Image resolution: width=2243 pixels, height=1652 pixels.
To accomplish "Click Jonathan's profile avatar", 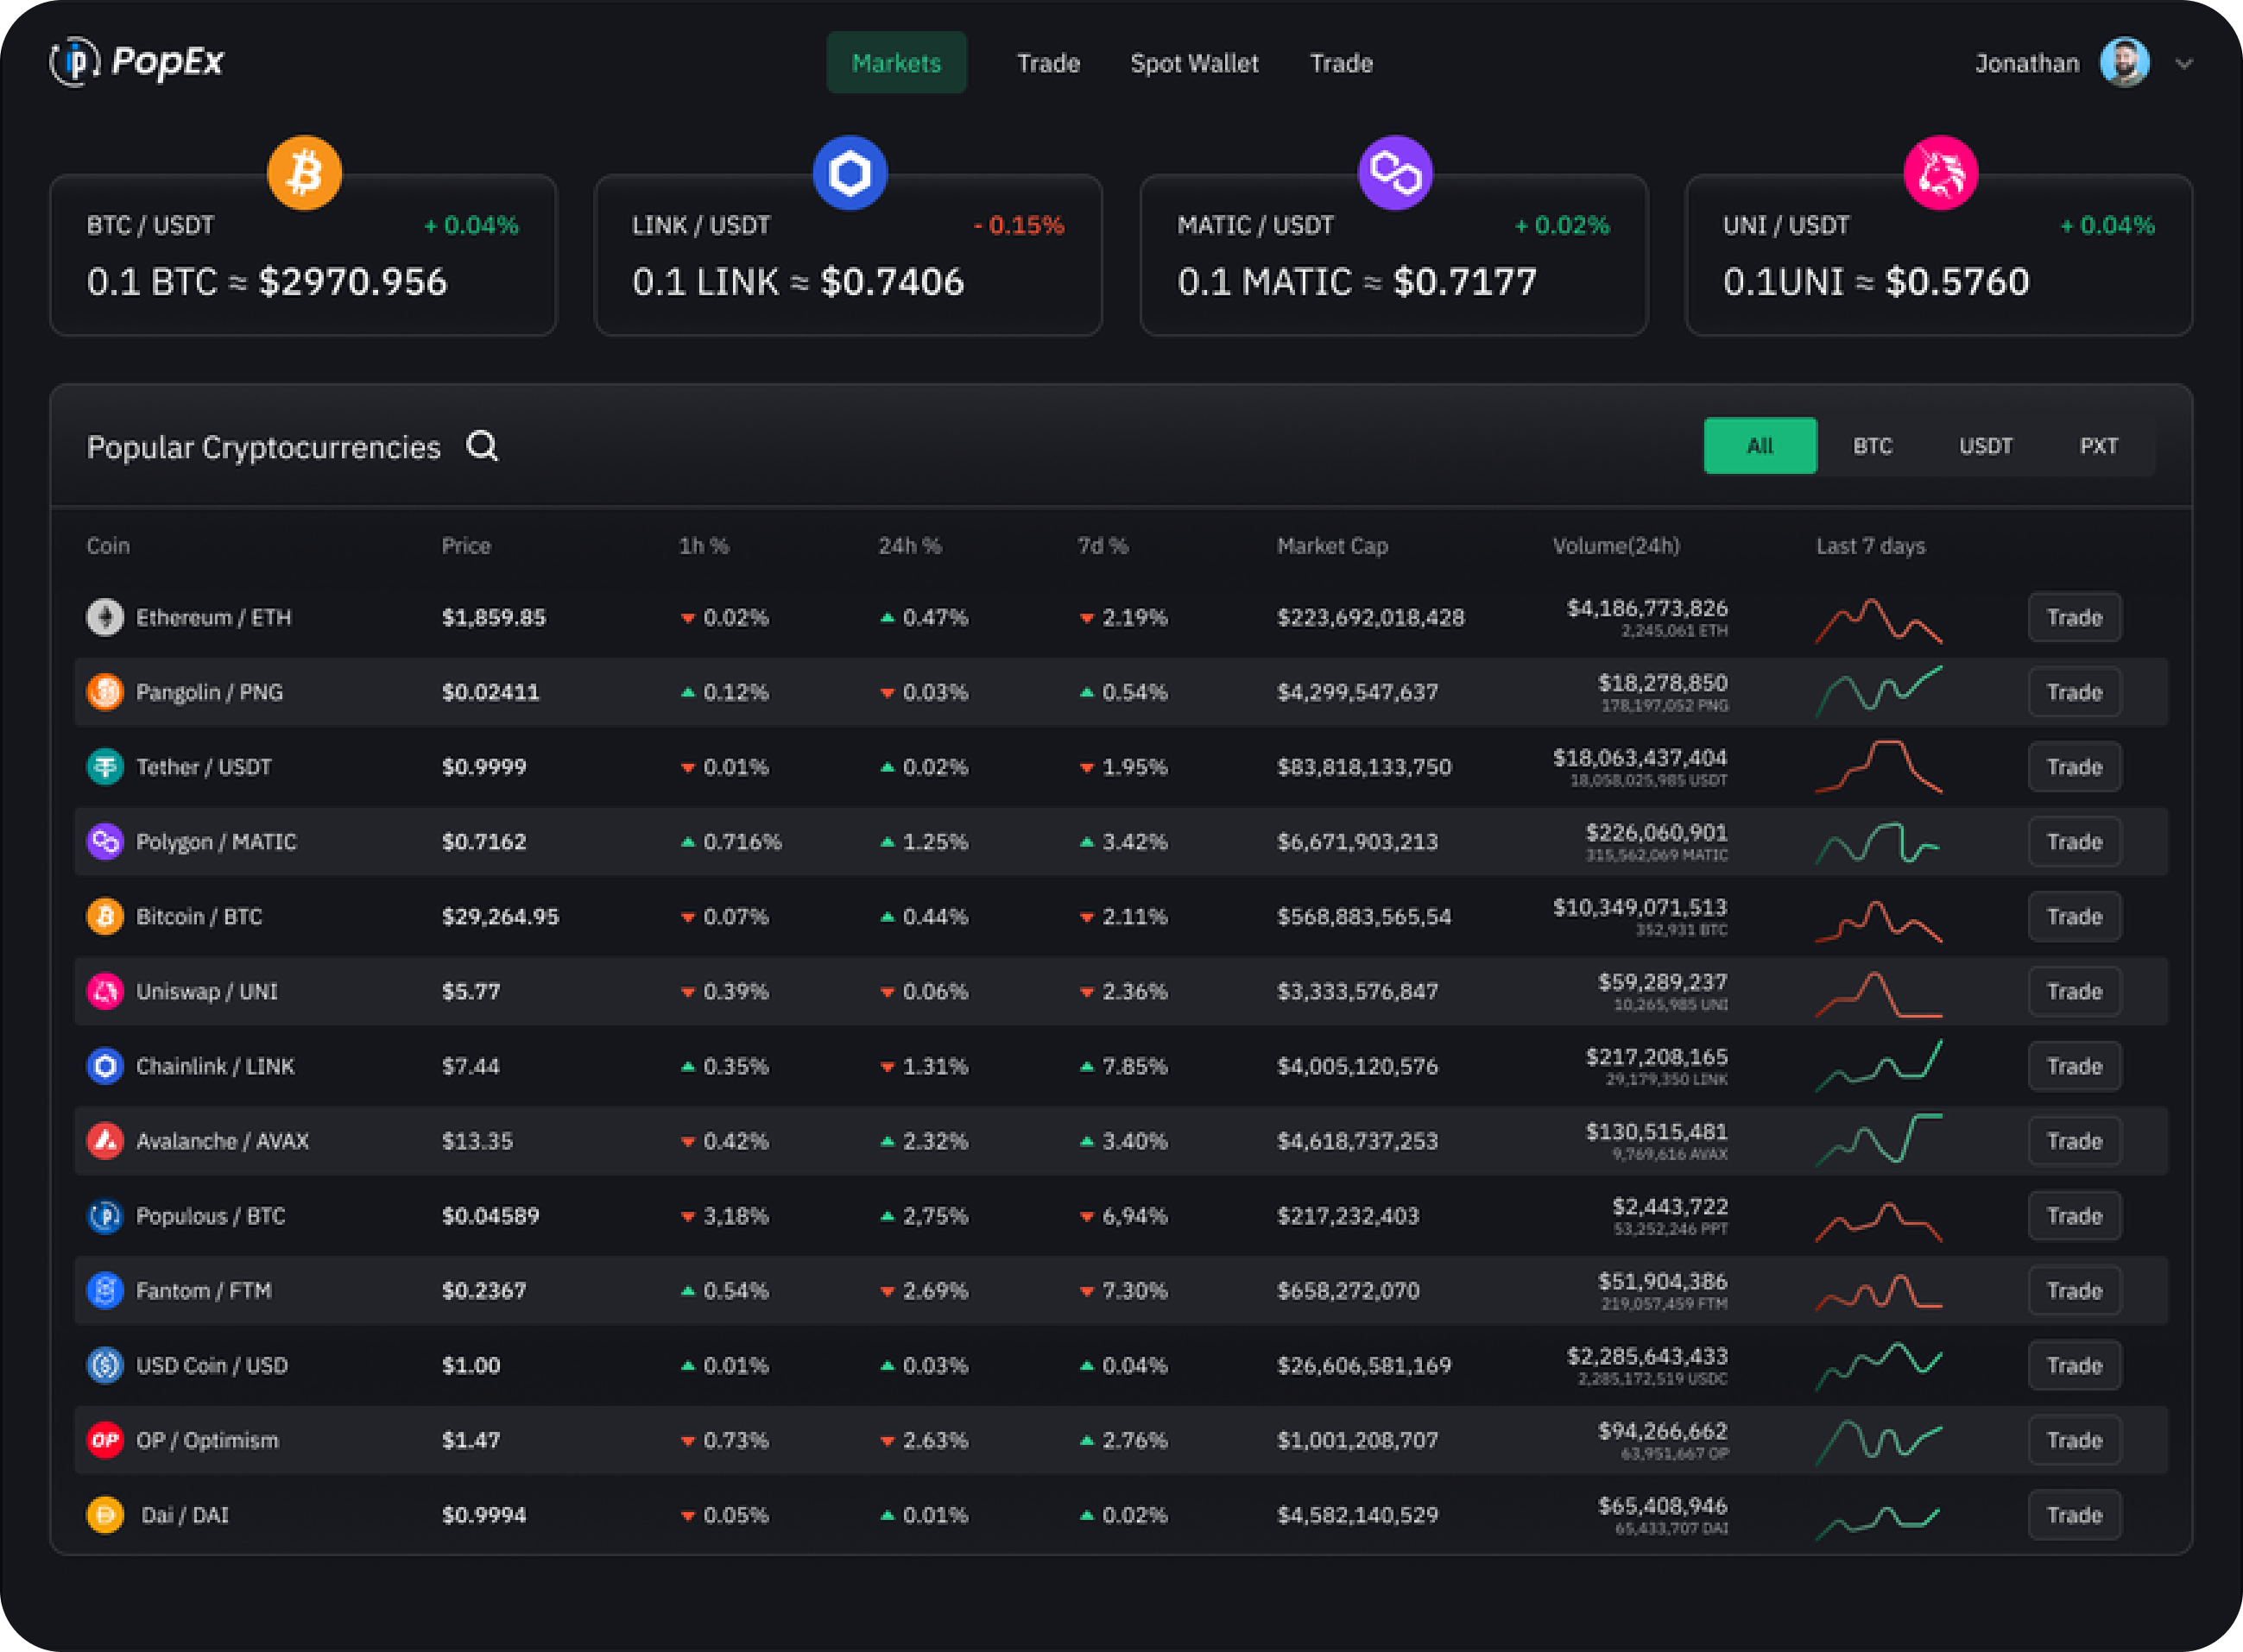I will tap(2124, 63).
